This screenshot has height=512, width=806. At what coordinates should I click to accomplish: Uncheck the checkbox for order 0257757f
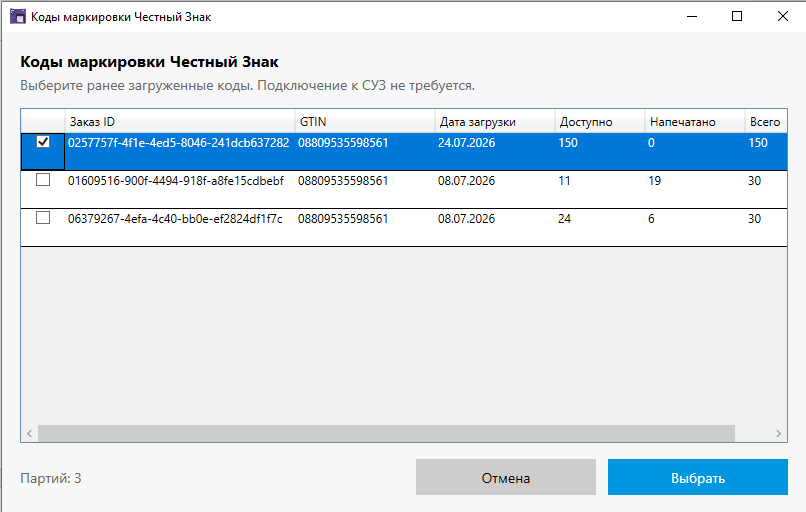point(43,142)
